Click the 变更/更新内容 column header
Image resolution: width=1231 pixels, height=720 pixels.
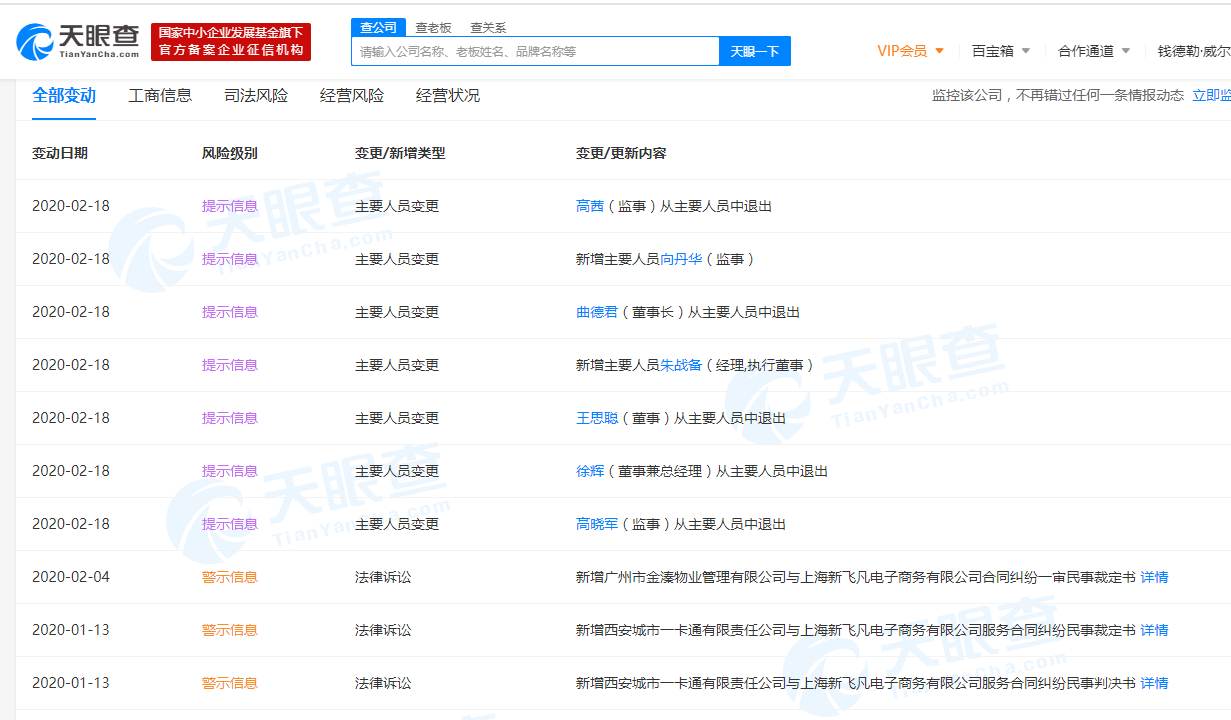(621, 153)
